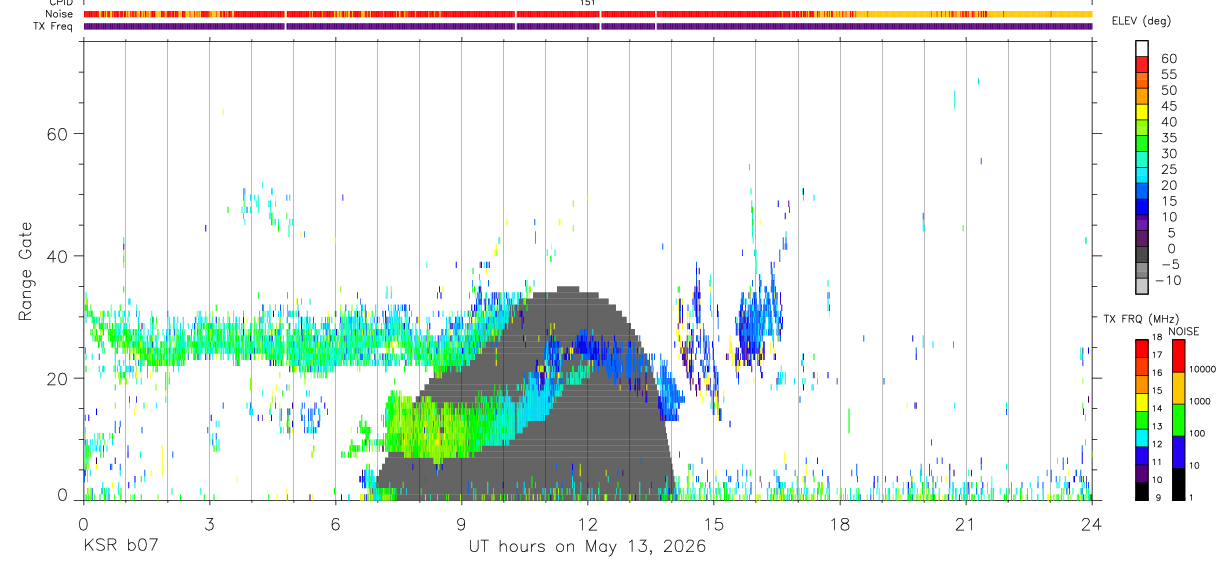The image size is (1228, 567).
Task: Select the 'TX FRQ (MHz)' legend title
Action: coord(1139,319)
